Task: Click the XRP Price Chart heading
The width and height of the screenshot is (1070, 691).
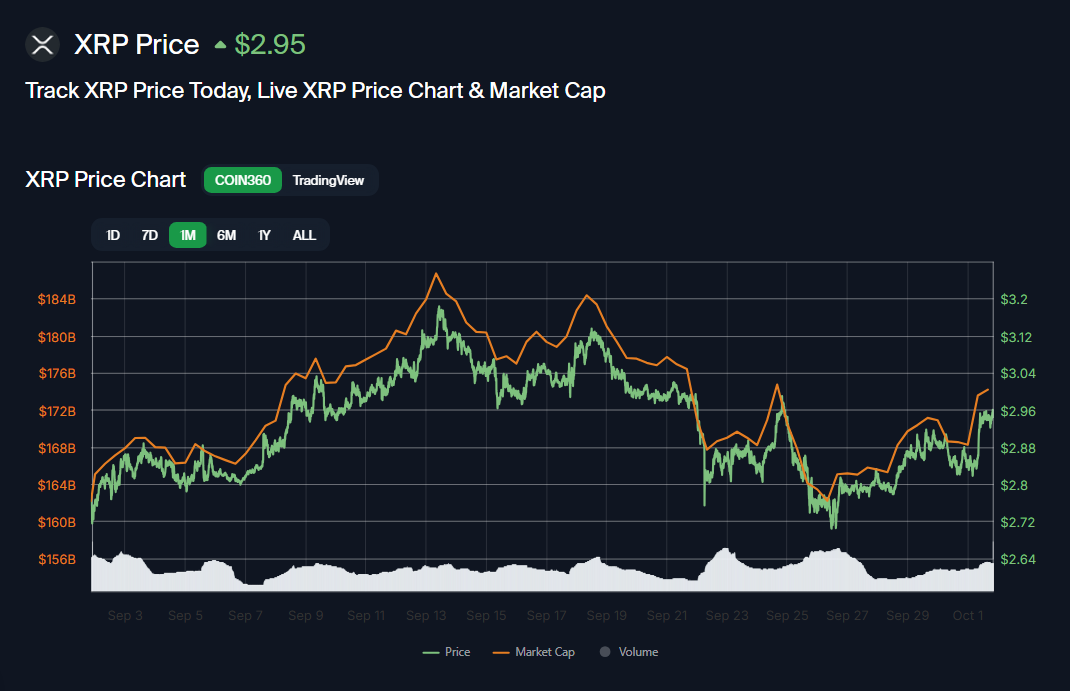Action: click(x=105, y=180)
